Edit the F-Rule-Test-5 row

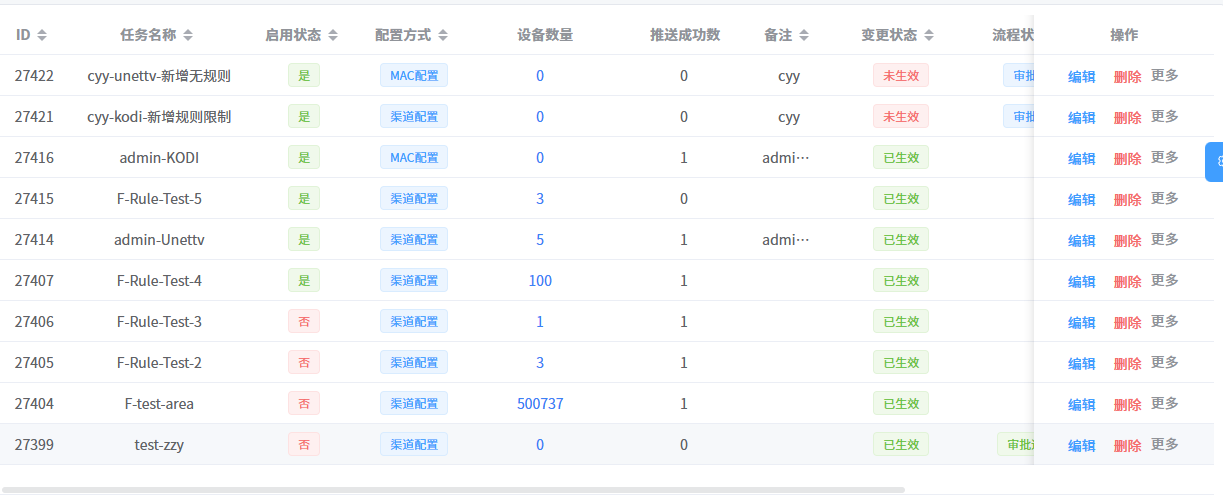[x=1082, y=199]
